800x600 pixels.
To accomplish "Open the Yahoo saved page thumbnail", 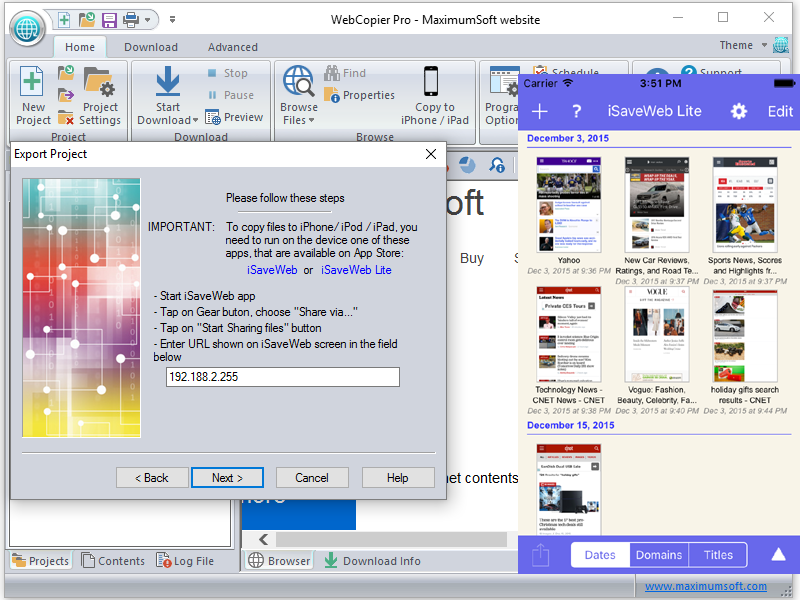I will click(568, 205).
